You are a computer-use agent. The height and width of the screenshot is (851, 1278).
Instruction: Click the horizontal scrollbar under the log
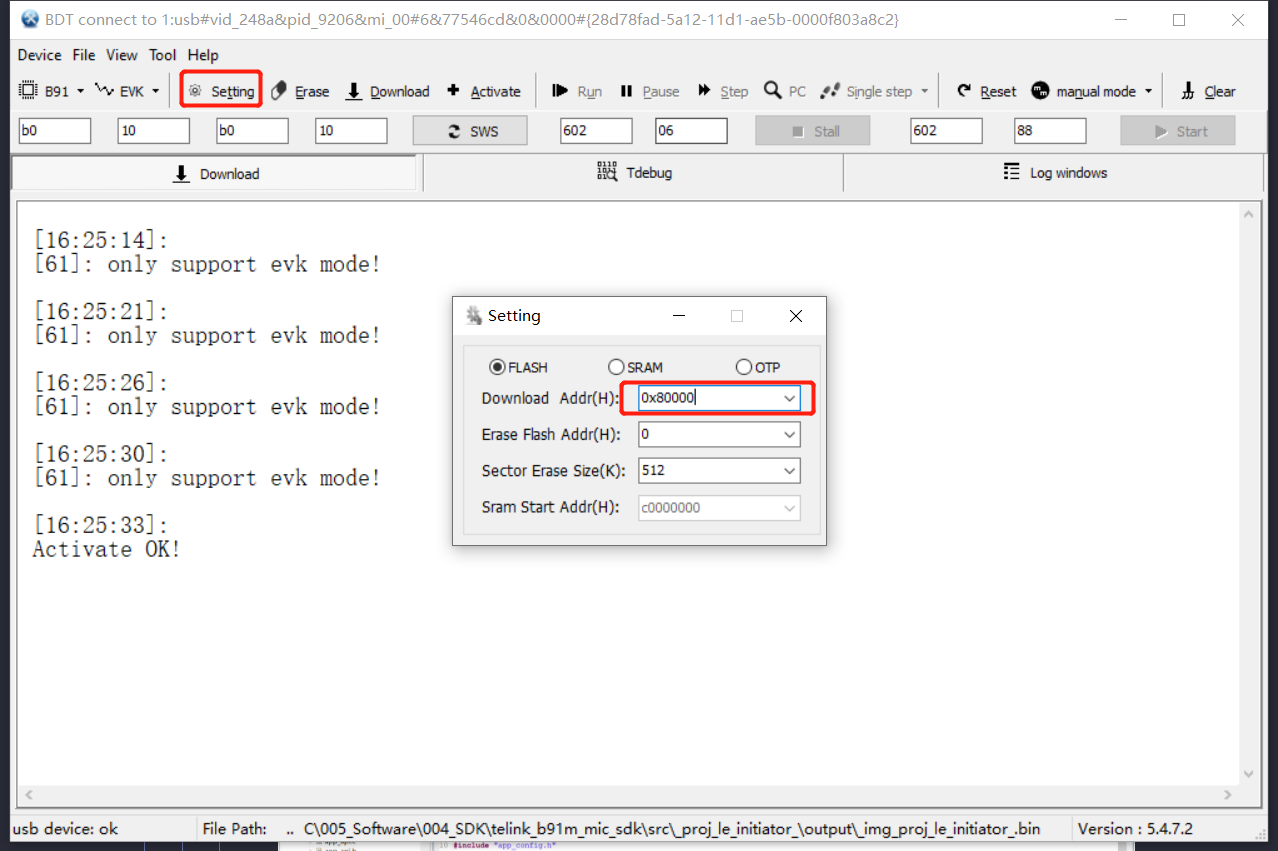(x=628, y=795)
